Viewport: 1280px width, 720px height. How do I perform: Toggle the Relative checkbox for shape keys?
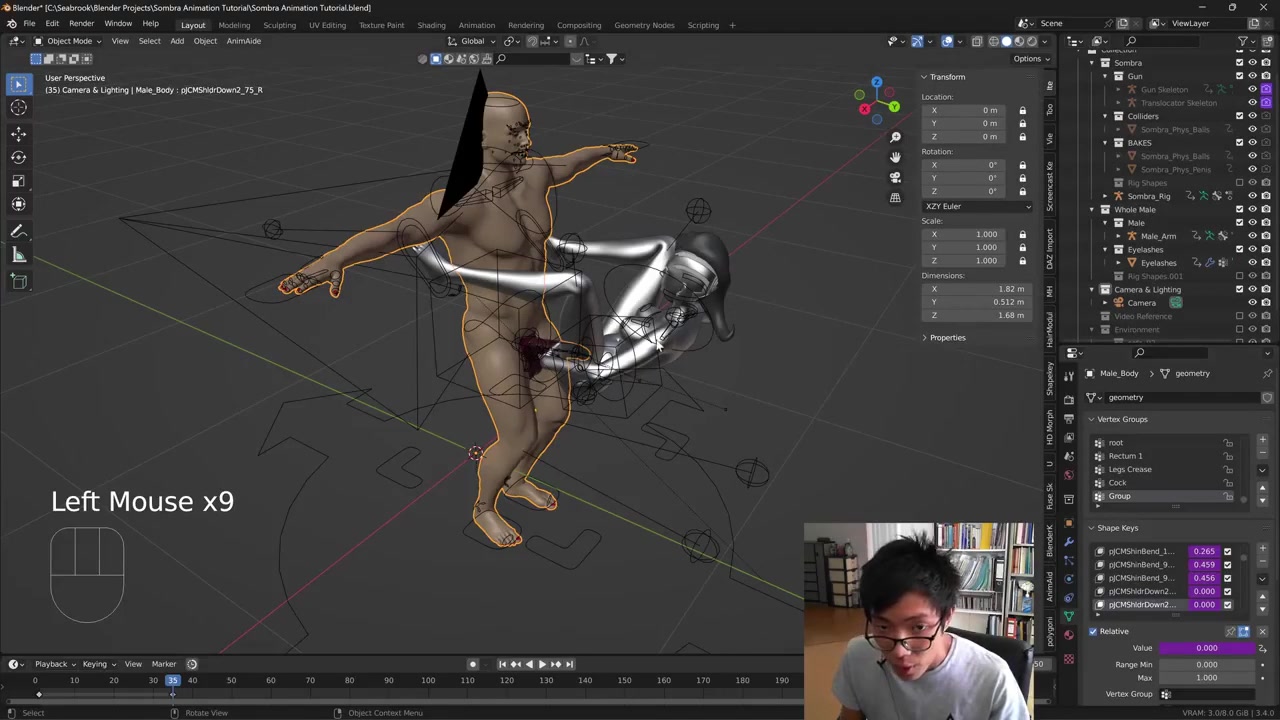coord(1093,631)
